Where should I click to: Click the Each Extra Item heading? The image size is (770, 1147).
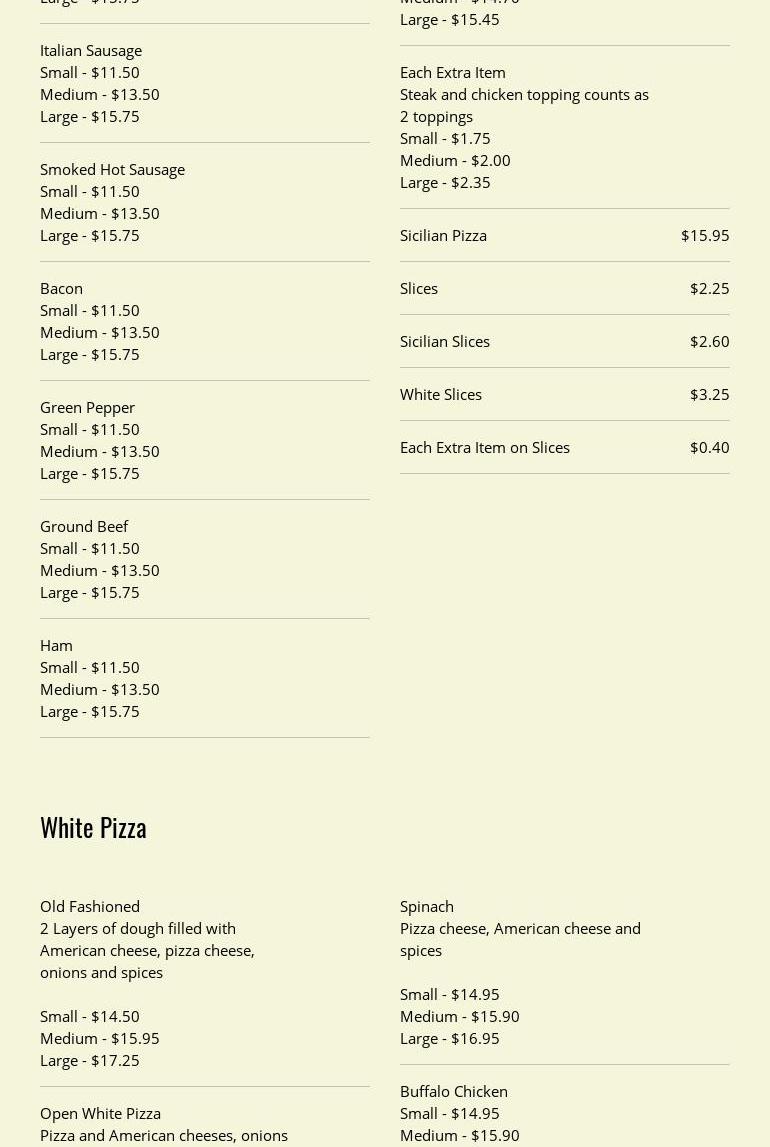[453, 72]
